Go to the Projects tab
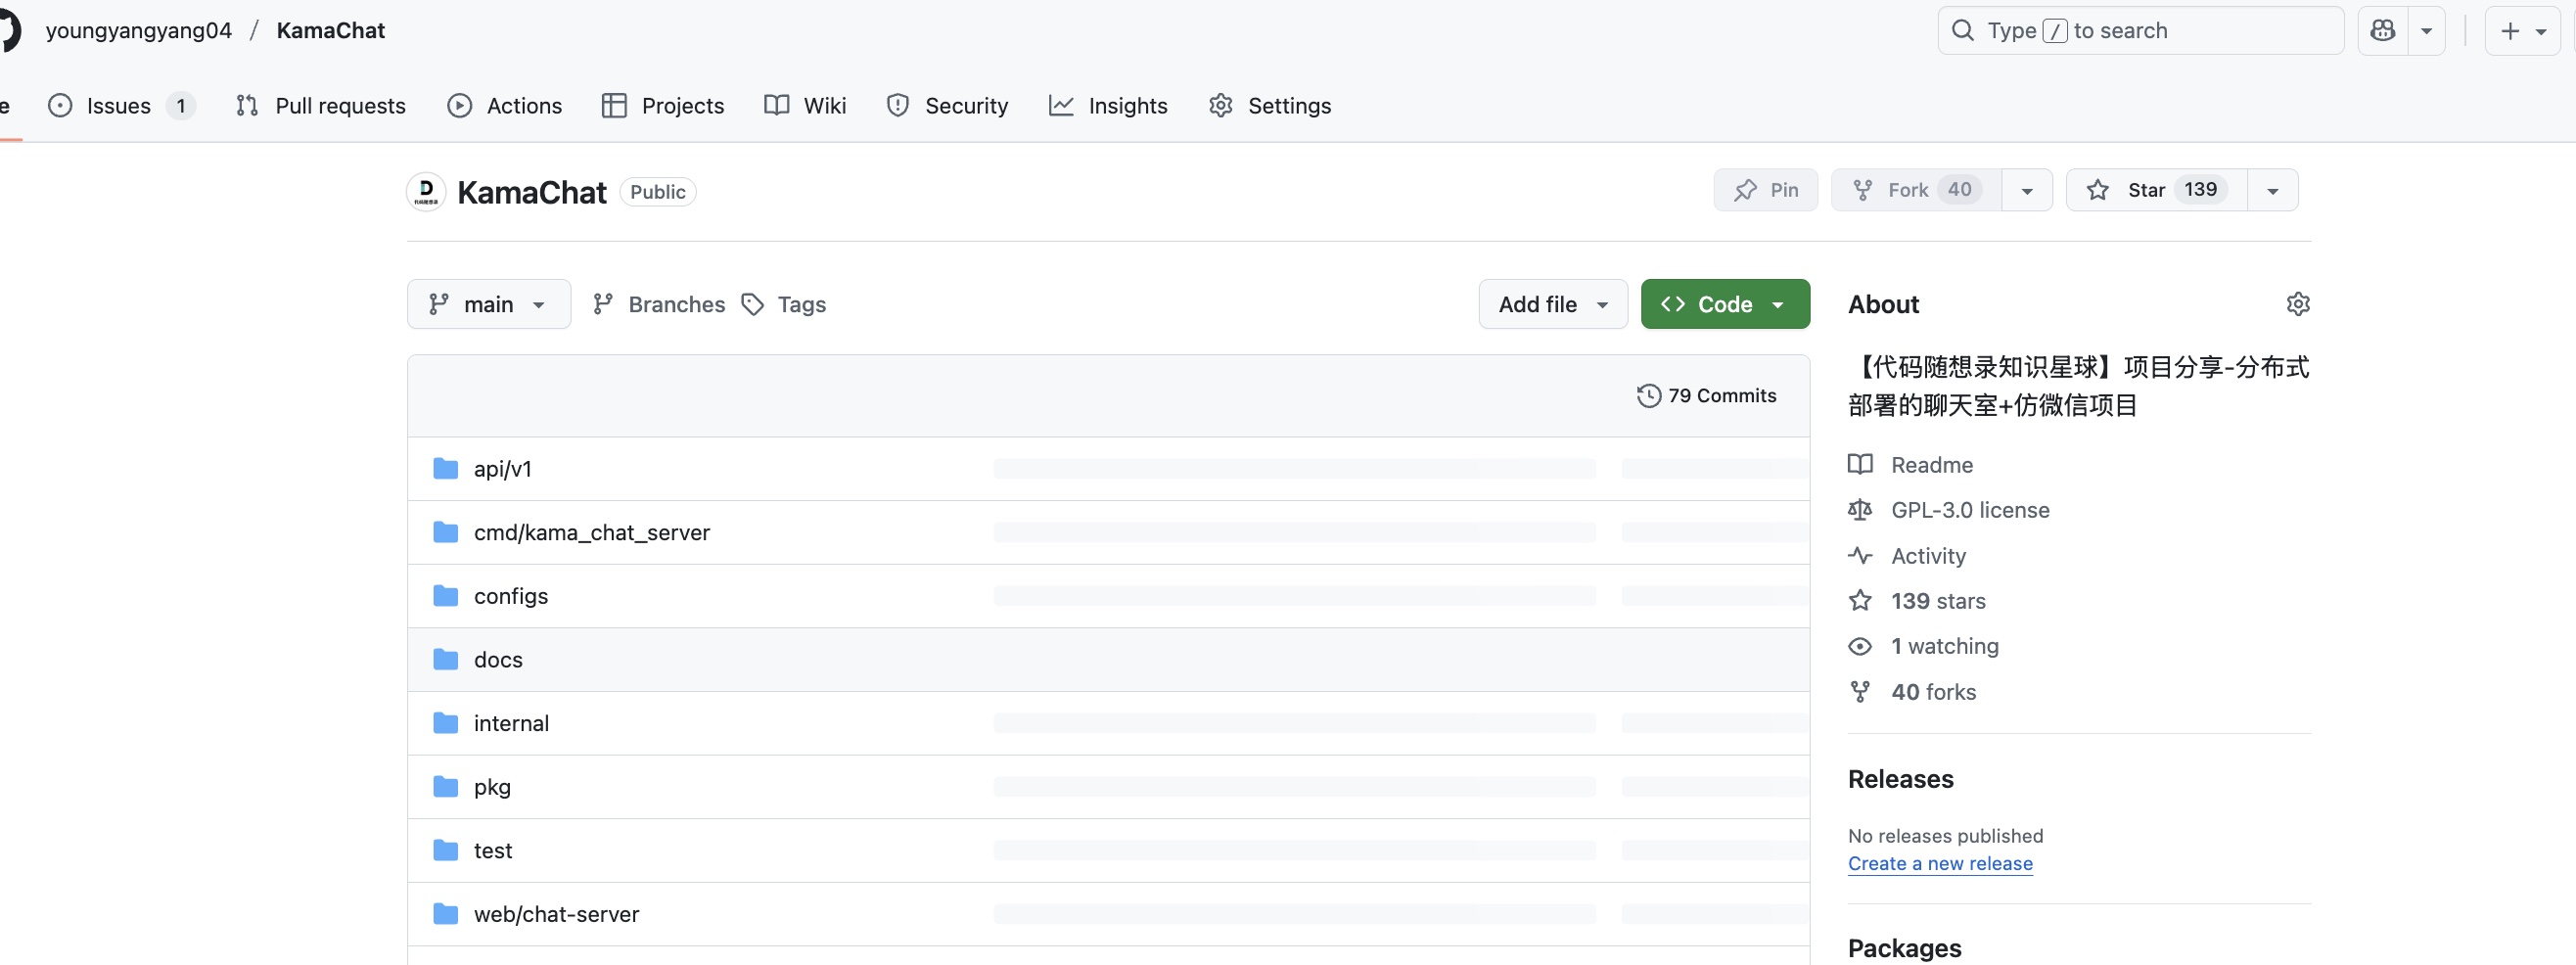Viewport: 2576px width, 965px height. pyautogui.click(x=663, y=105)
